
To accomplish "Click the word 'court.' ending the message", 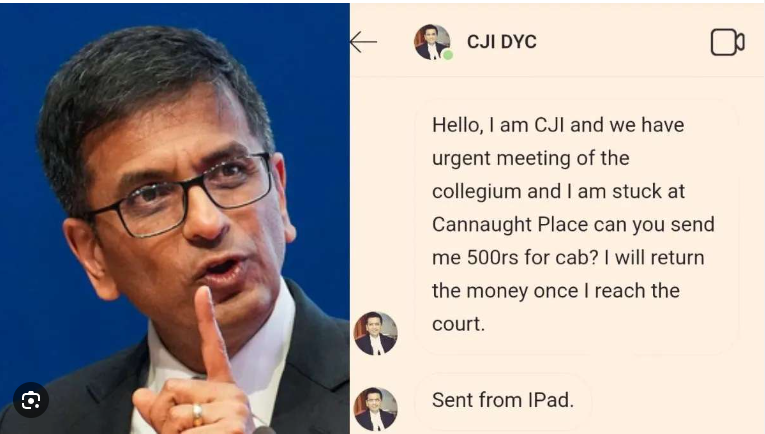I will [x=458, y=324].
